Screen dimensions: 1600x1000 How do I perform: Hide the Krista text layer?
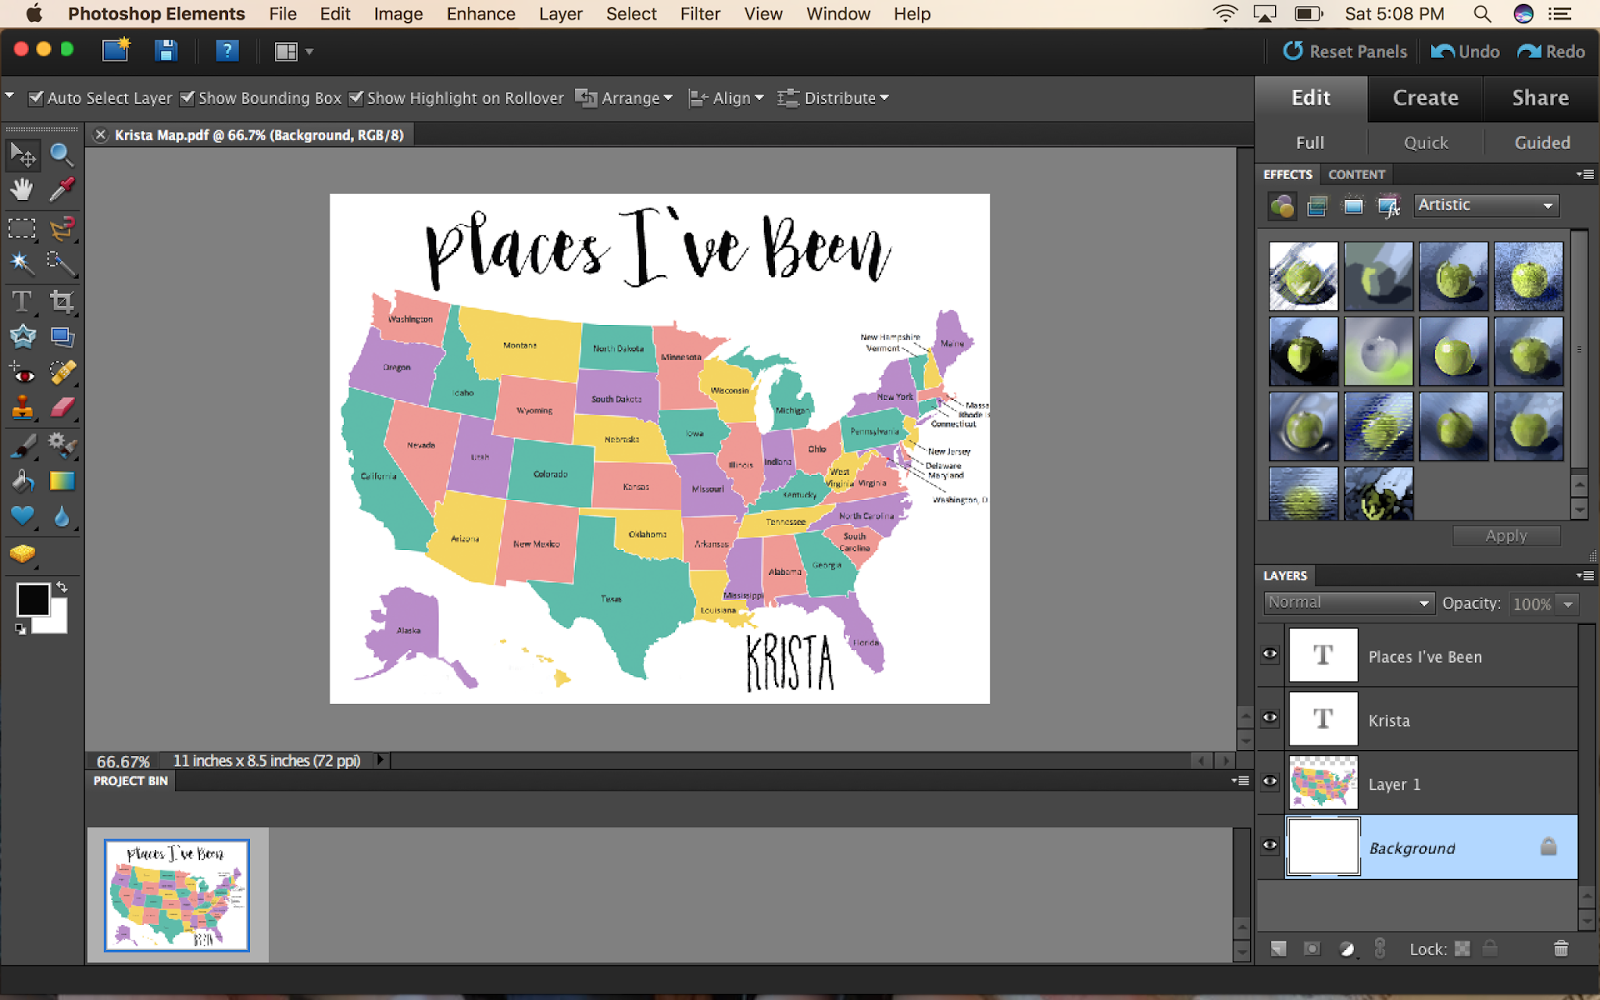click(1268, 717)
